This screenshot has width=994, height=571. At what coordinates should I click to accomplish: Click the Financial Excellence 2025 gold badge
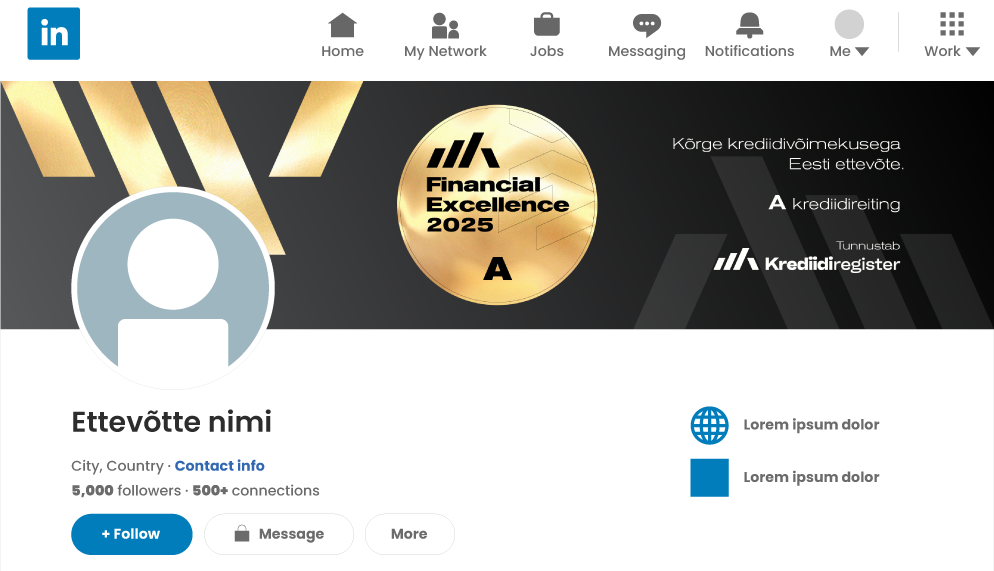click(x=496, y=205)
